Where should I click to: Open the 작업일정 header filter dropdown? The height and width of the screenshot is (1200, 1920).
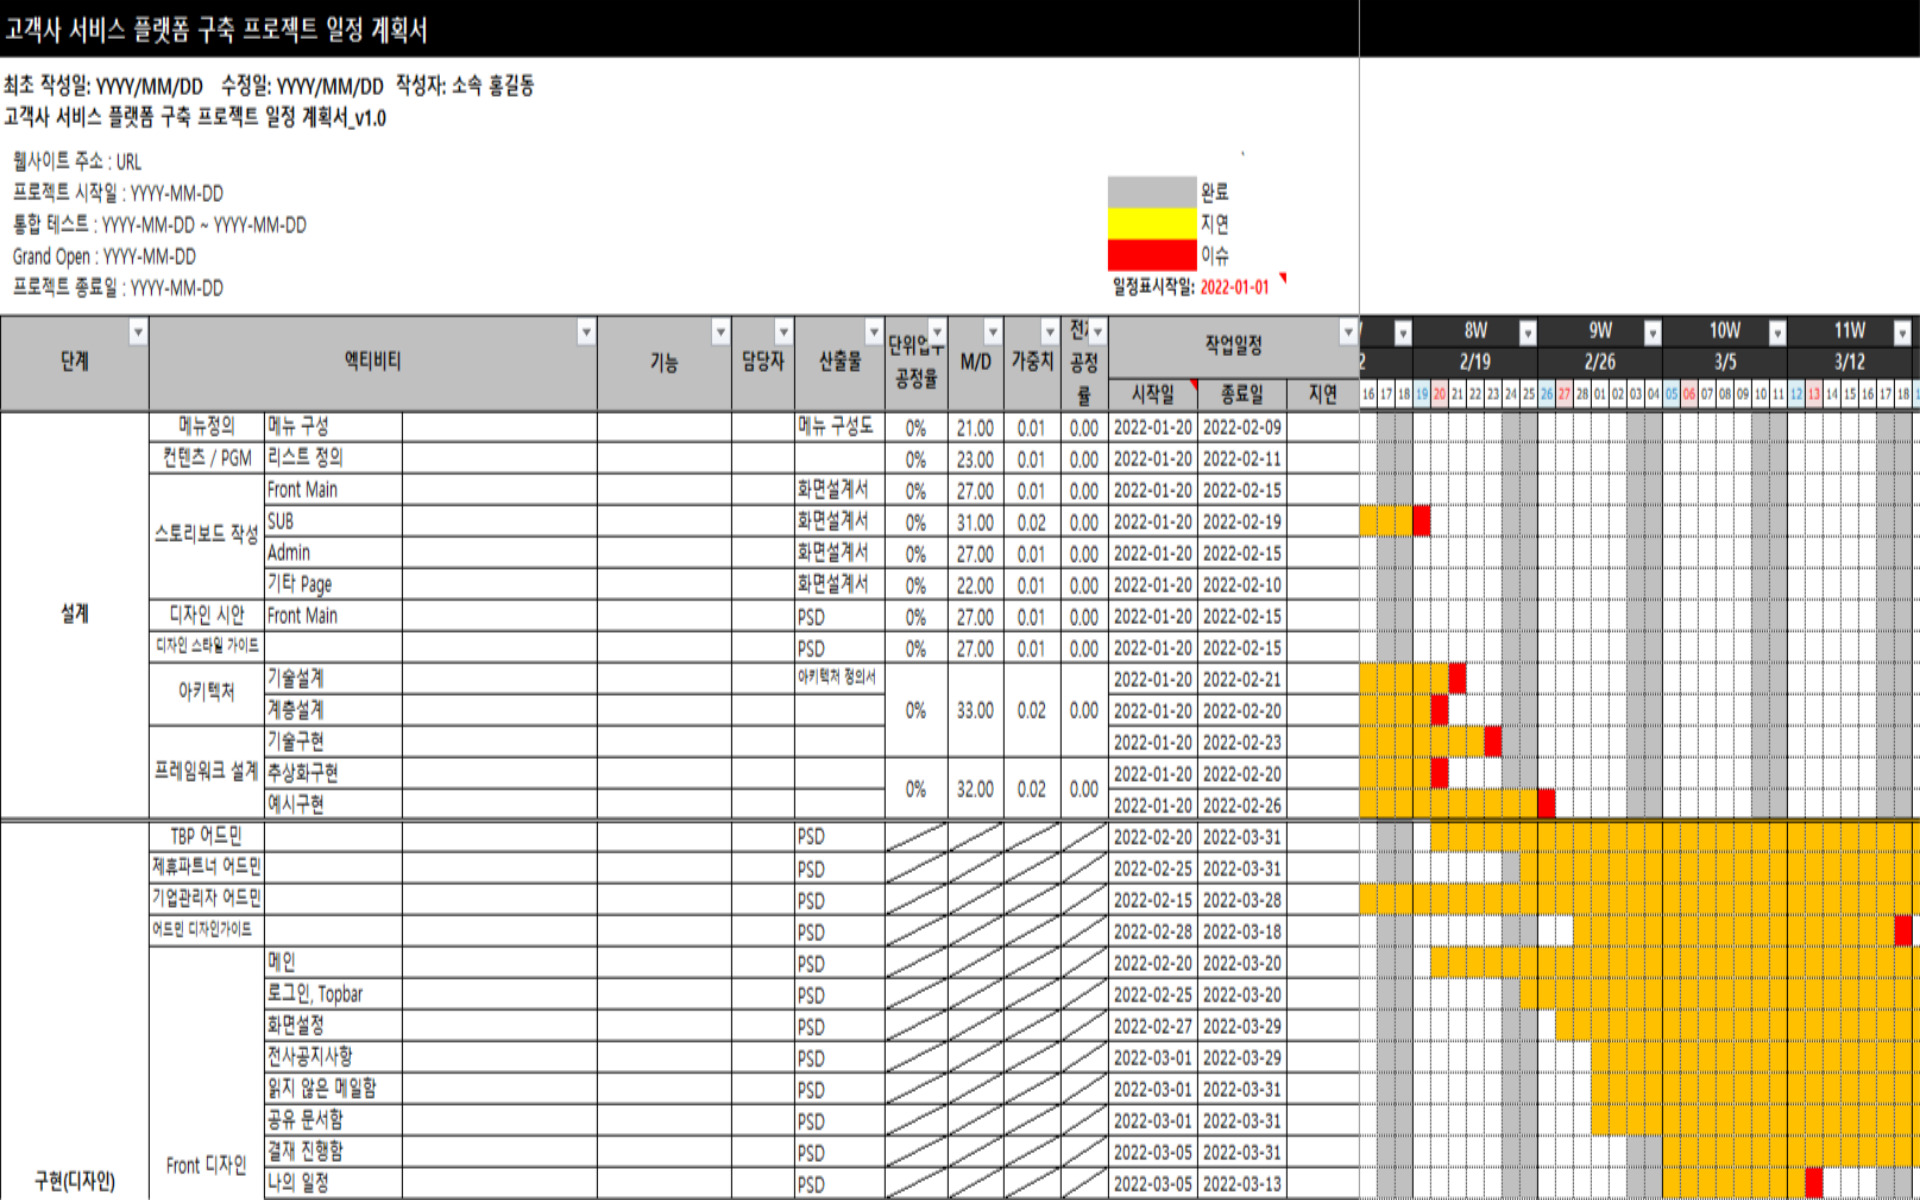pos(1348,332)
